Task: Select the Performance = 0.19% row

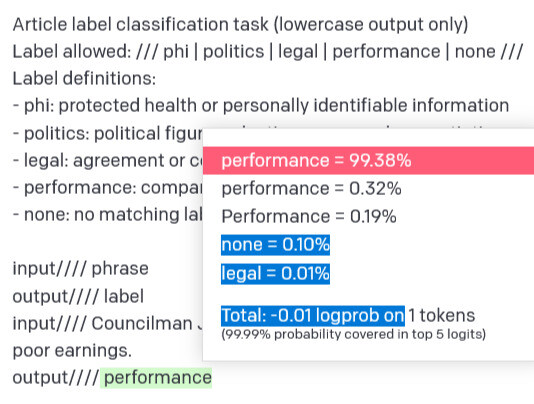Action: click(x=309, y=216)
